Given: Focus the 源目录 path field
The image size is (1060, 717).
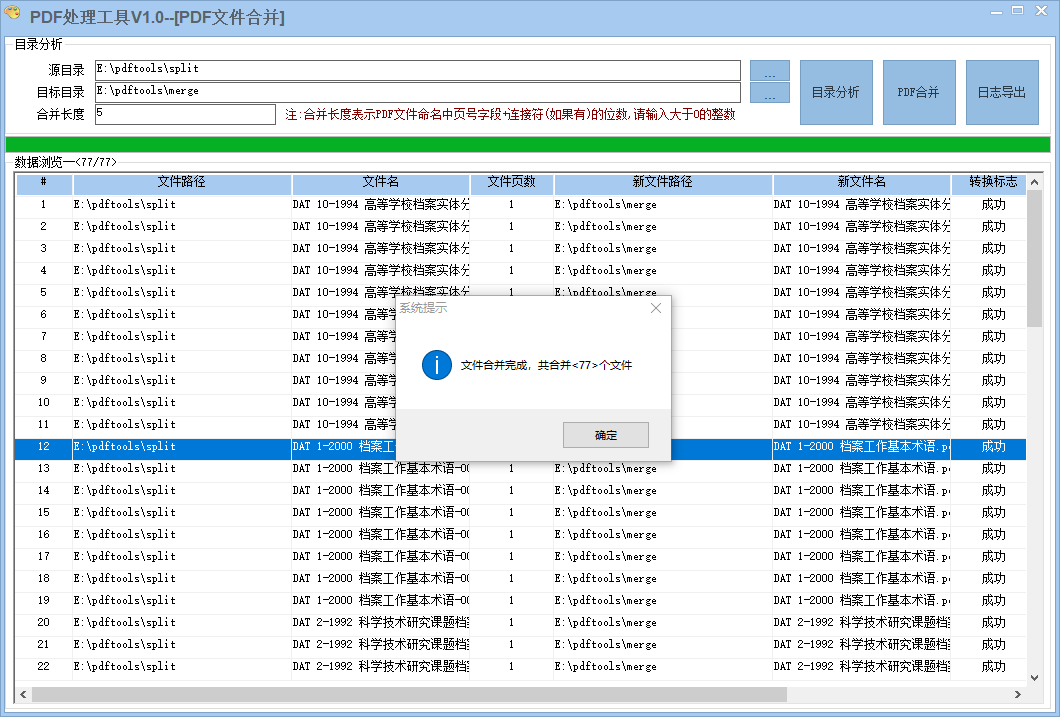Looking at the screenshot, I should click(x=418, y=70).
